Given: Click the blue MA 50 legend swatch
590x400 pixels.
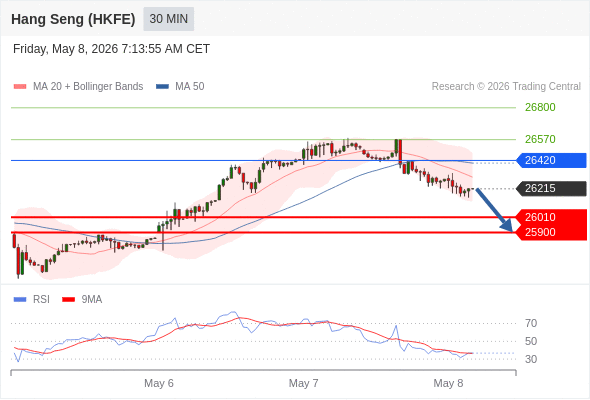Looking at the screenshot, I should (x=162, y=87).
